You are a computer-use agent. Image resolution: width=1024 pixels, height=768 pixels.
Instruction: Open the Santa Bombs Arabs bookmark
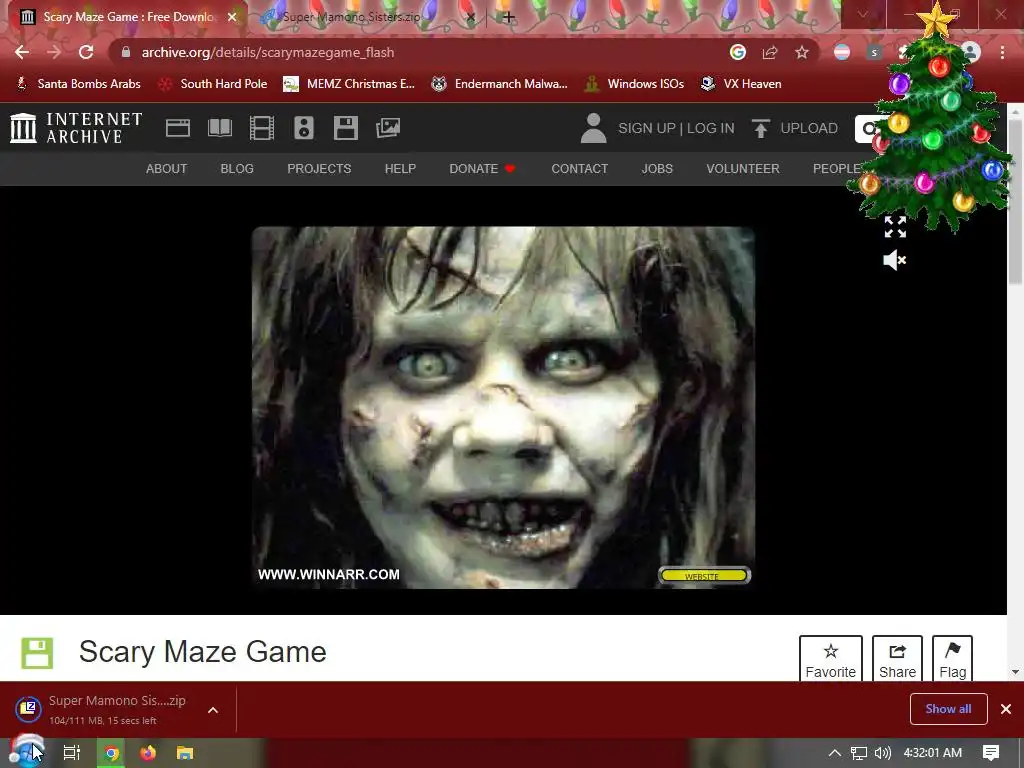point(78,84)
